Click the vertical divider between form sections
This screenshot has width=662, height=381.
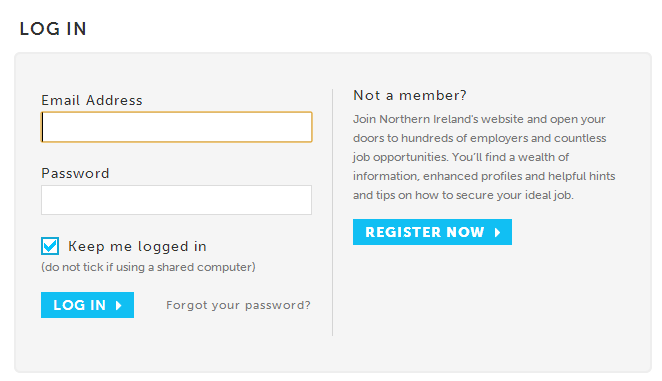[333, 212]
